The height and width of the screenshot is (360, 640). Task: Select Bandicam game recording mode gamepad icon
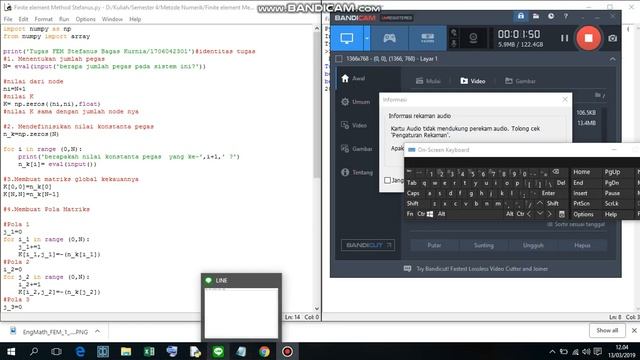[x=389, y=38]
